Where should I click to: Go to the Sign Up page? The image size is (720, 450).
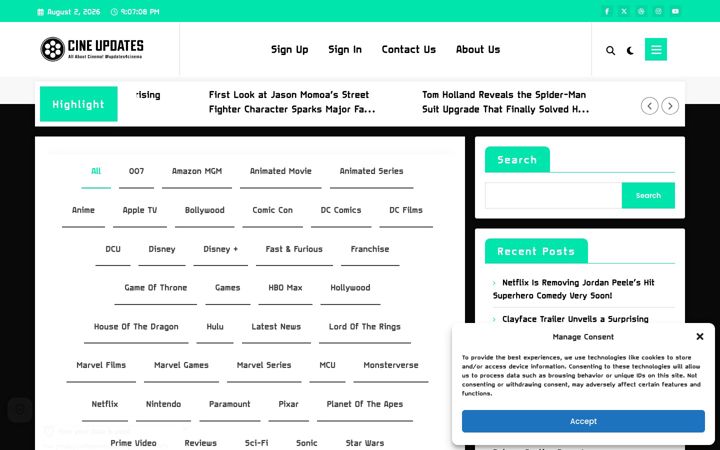click(x=289, y=50)
